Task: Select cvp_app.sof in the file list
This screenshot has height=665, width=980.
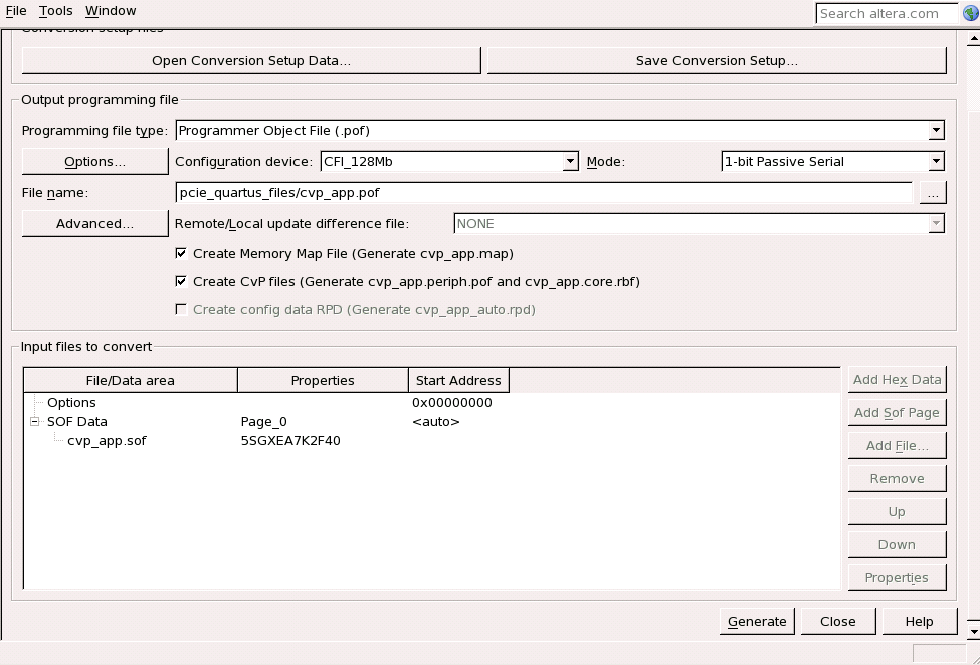Action: coord(107,441)
